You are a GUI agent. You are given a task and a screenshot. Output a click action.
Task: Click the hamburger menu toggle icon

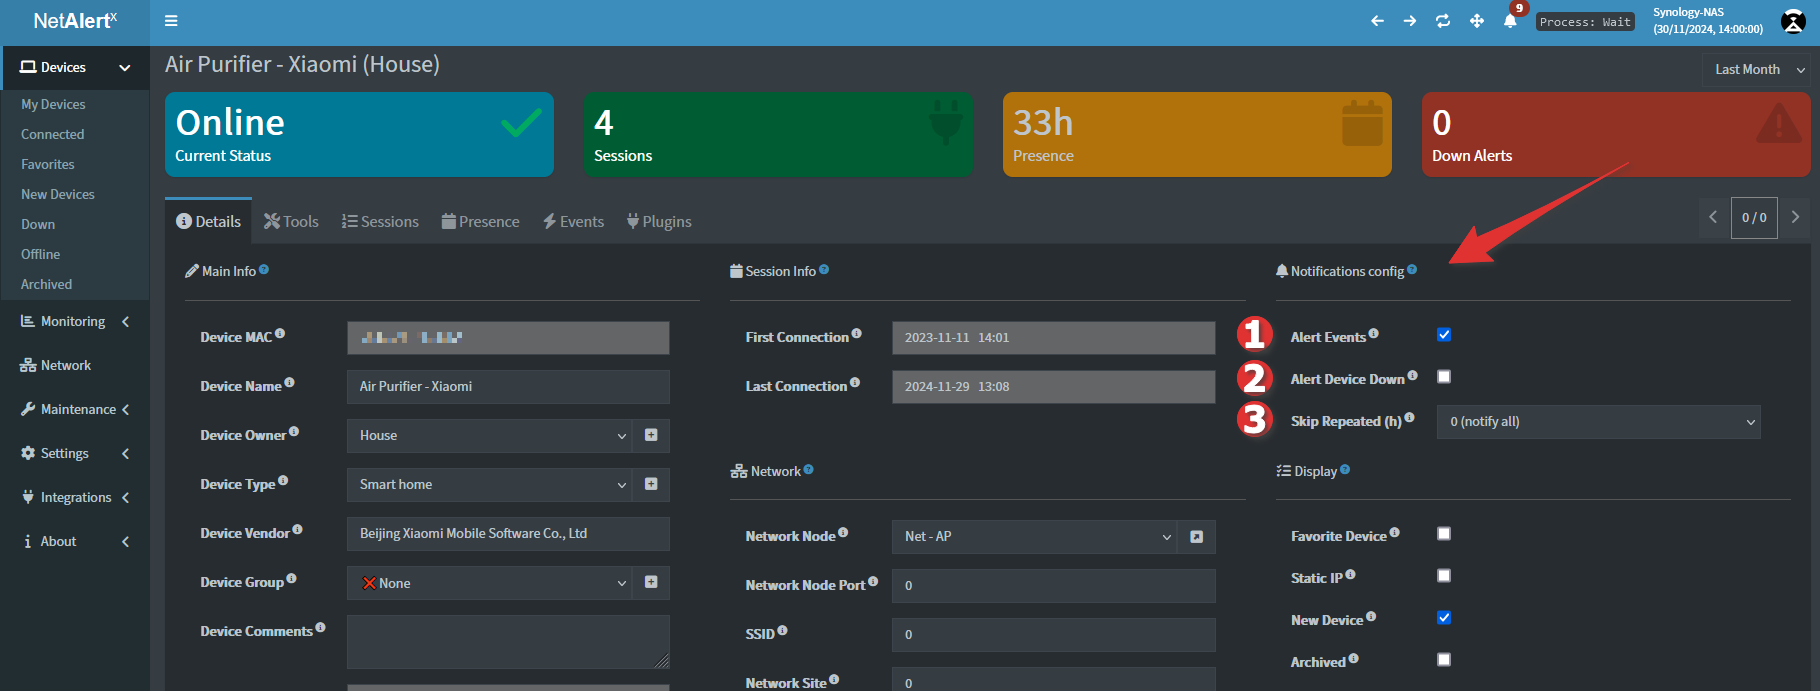tap(171, 21)
